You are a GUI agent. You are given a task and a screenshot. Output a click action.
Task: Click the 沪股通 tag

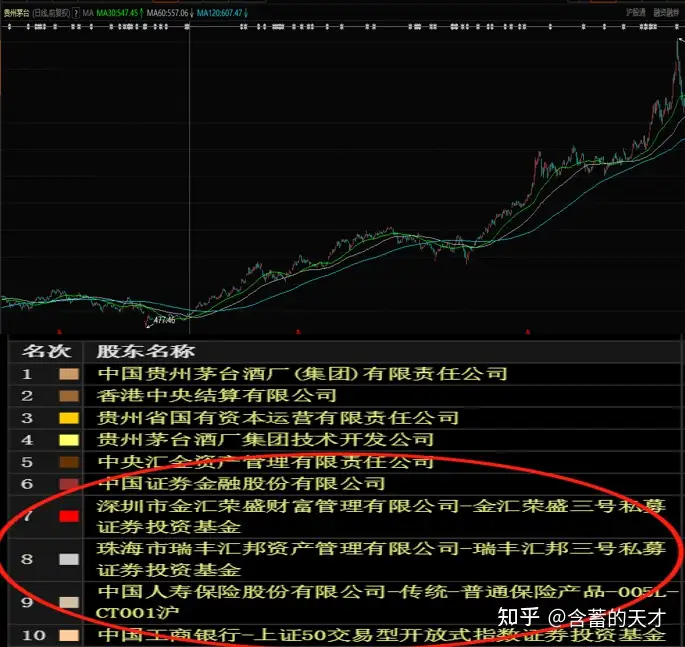point(636,13)
